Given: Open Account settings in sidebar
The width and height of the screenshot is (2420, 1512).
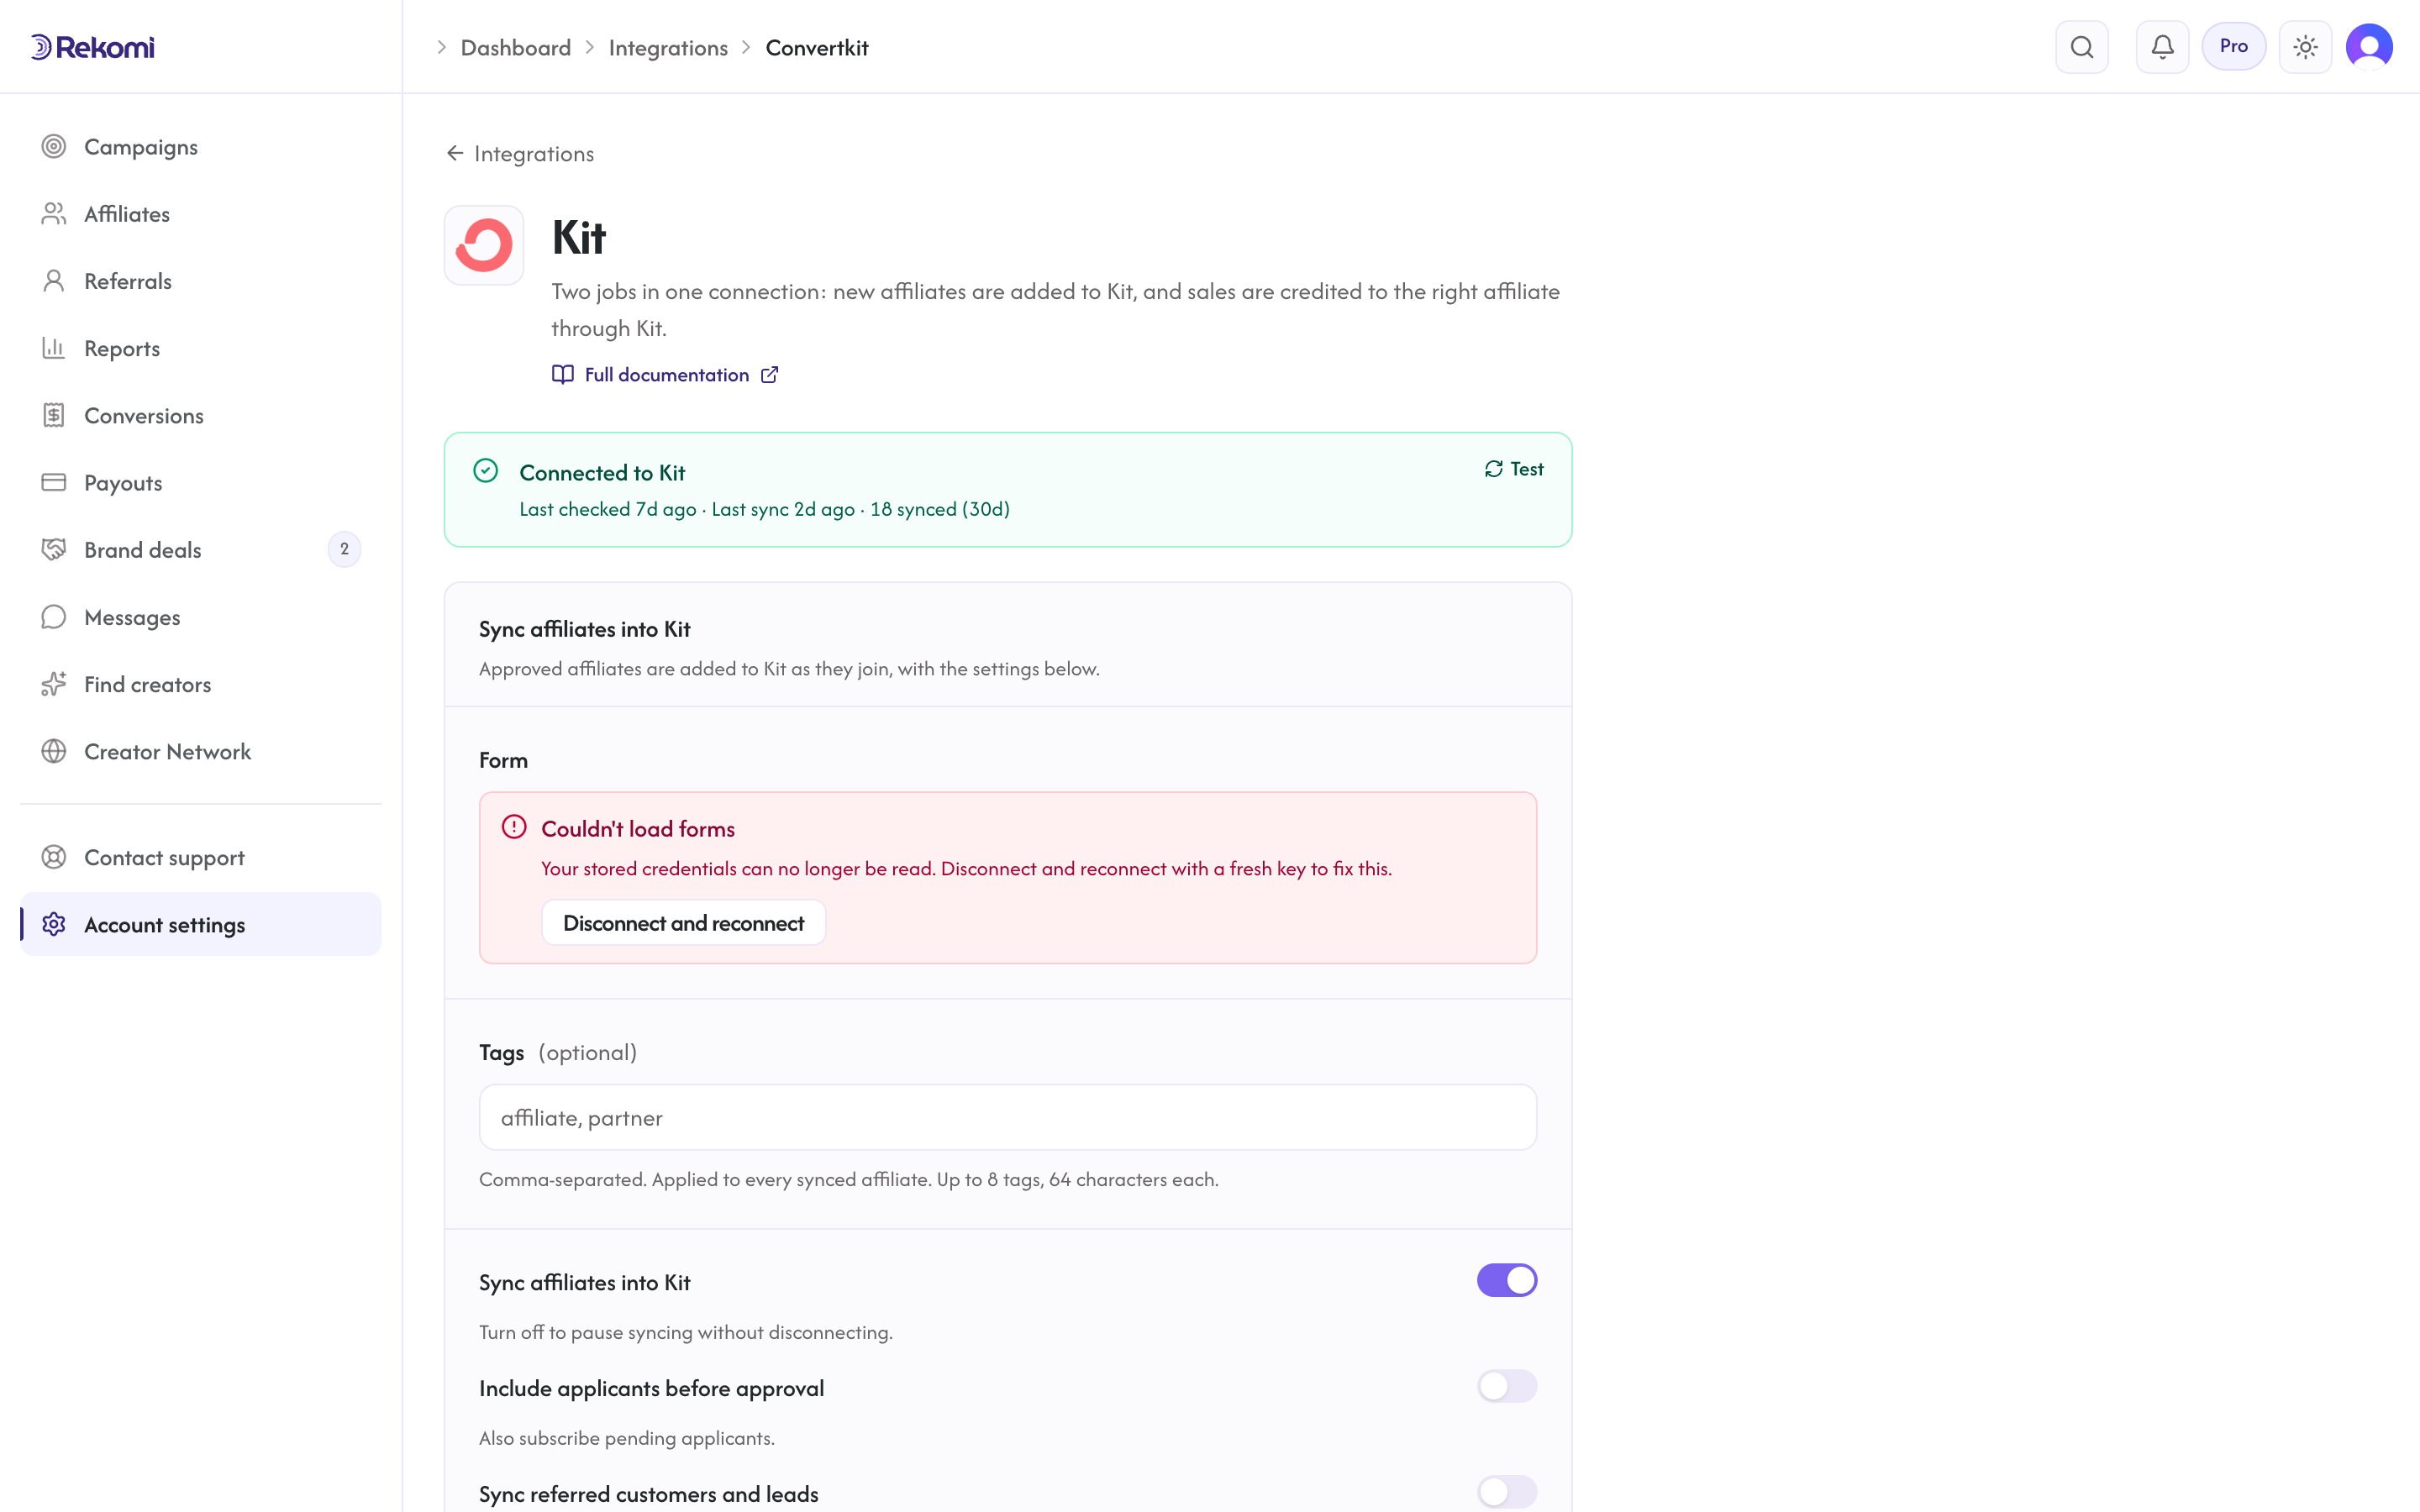Looking at the screenshot, I should [201, 924].
